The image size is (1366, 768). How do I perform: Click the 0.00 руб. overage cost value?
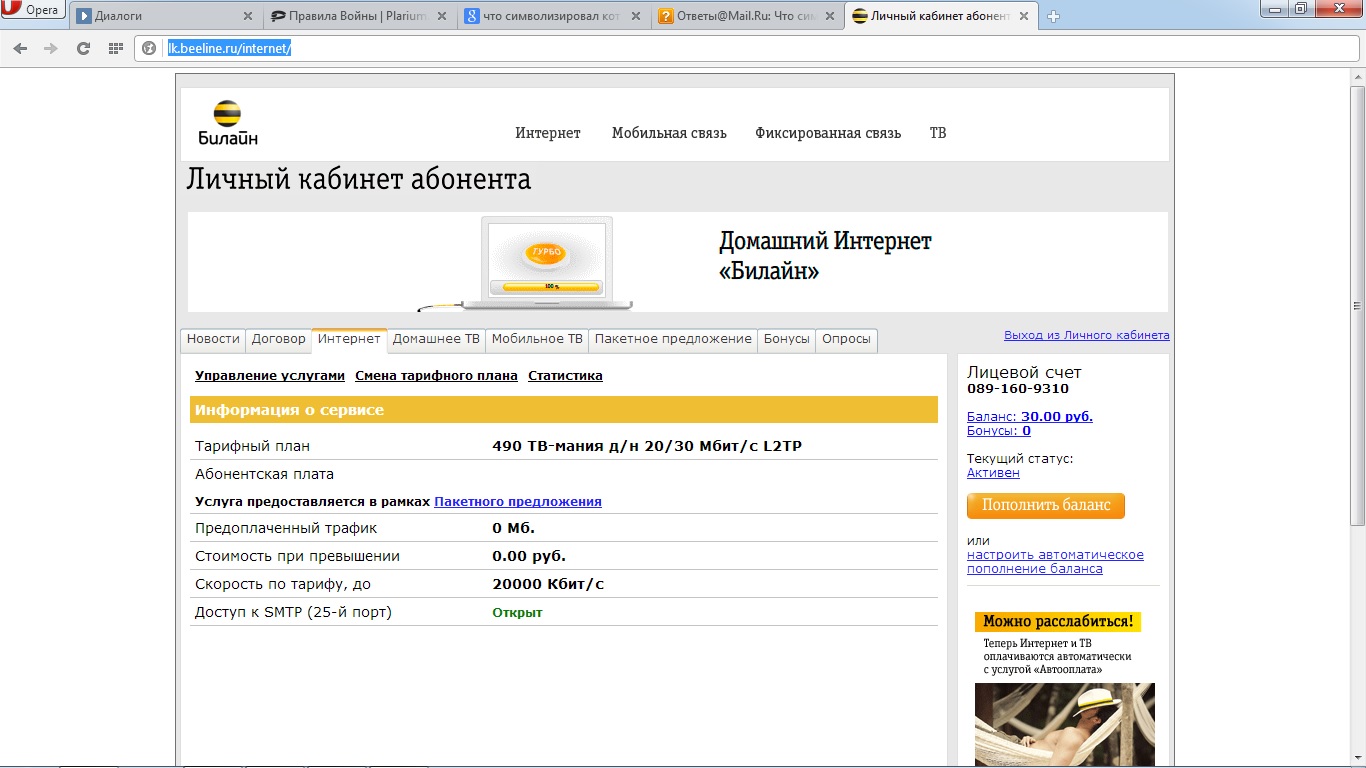[x=529, y=556]
